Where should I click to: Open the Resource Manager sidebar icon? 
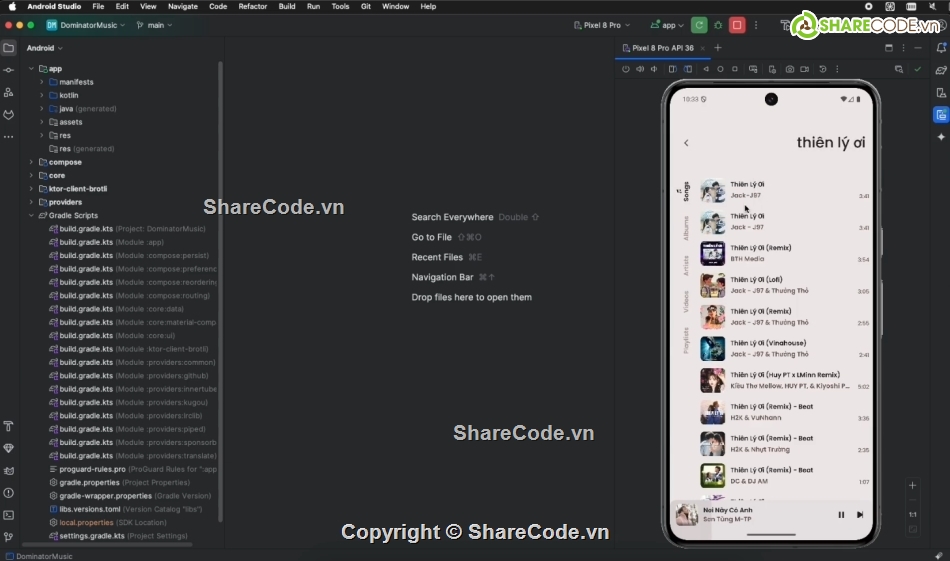(8, 93)
